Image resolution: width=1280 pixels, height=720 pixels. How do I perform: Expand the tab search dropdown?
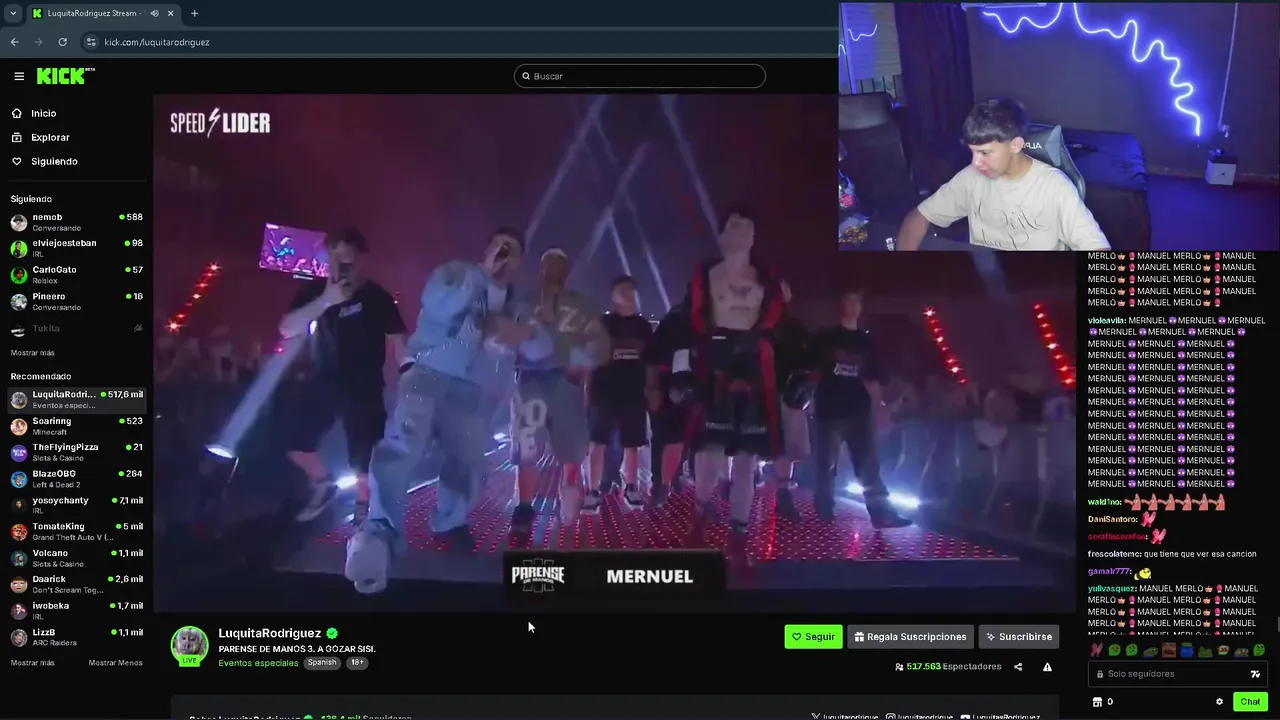[x=12, y=13]
